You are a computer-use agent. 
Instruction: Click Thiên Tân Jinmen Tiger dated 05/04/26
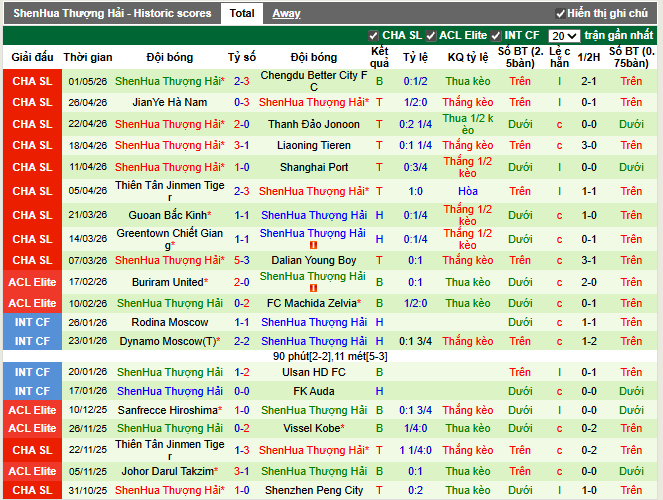[170, 191]
